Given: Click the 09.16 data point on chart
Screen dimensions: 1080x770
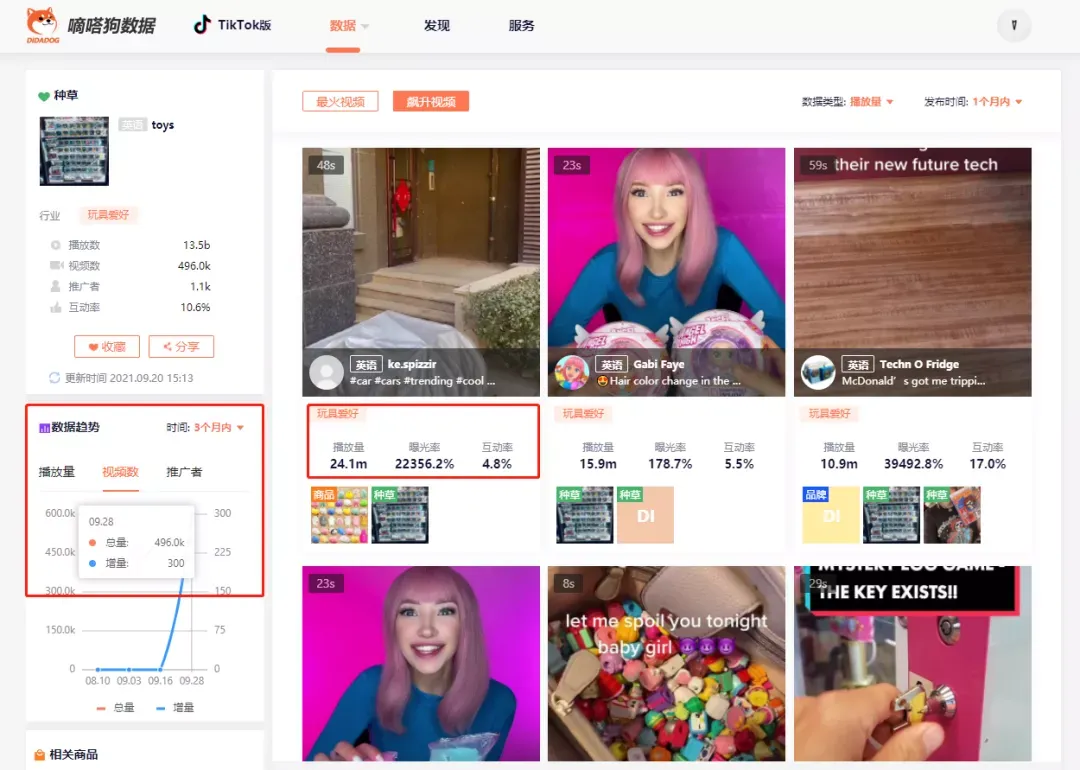Looking at the screenshot, I should tap(160, 669).
